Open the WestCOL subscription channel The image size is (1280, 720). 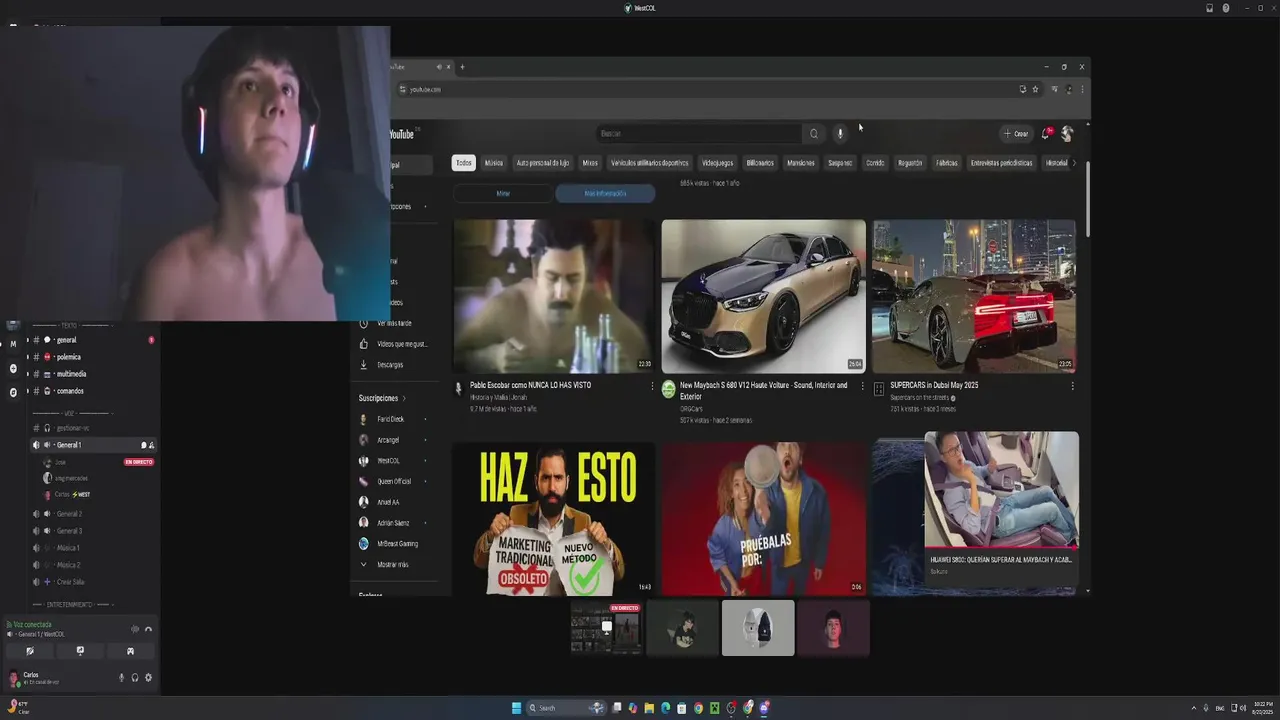388,461
